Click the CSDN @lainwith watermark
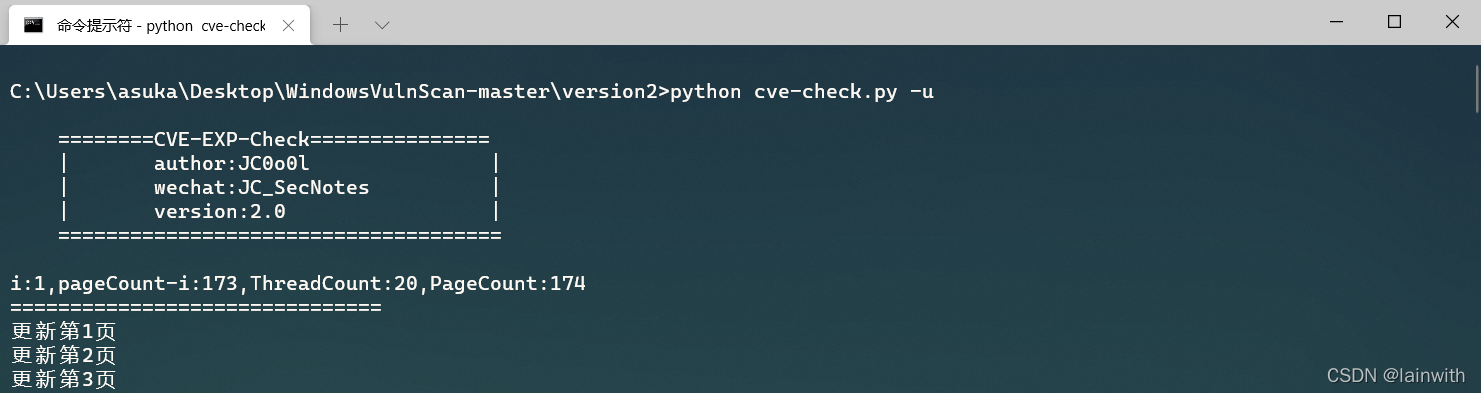This screenshot has height=393, width=1481. click(1396, 376)
